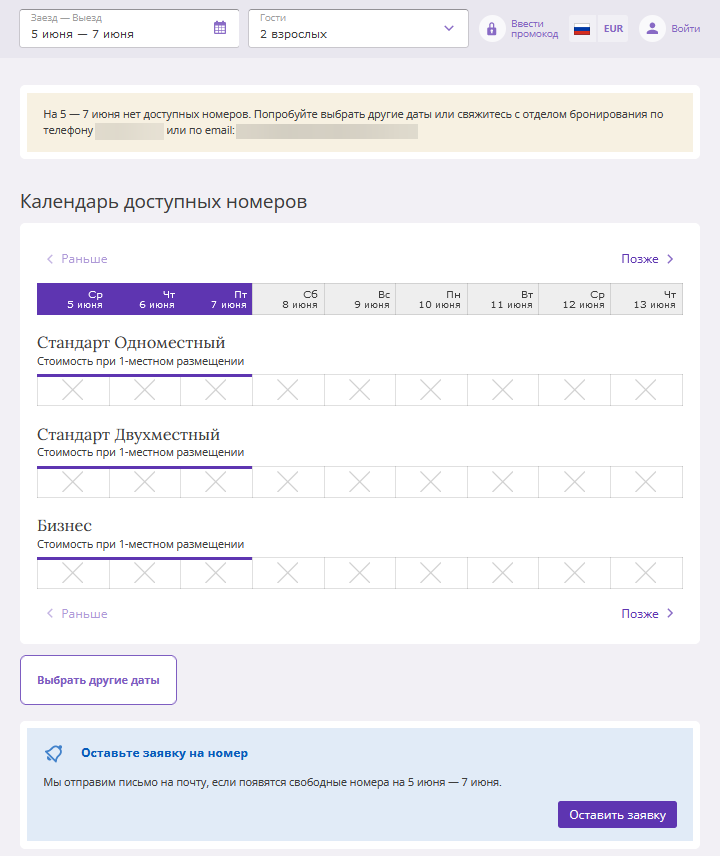
Task: Open the guests selector showing 2 взрослых
Action: tap(359, 28)
